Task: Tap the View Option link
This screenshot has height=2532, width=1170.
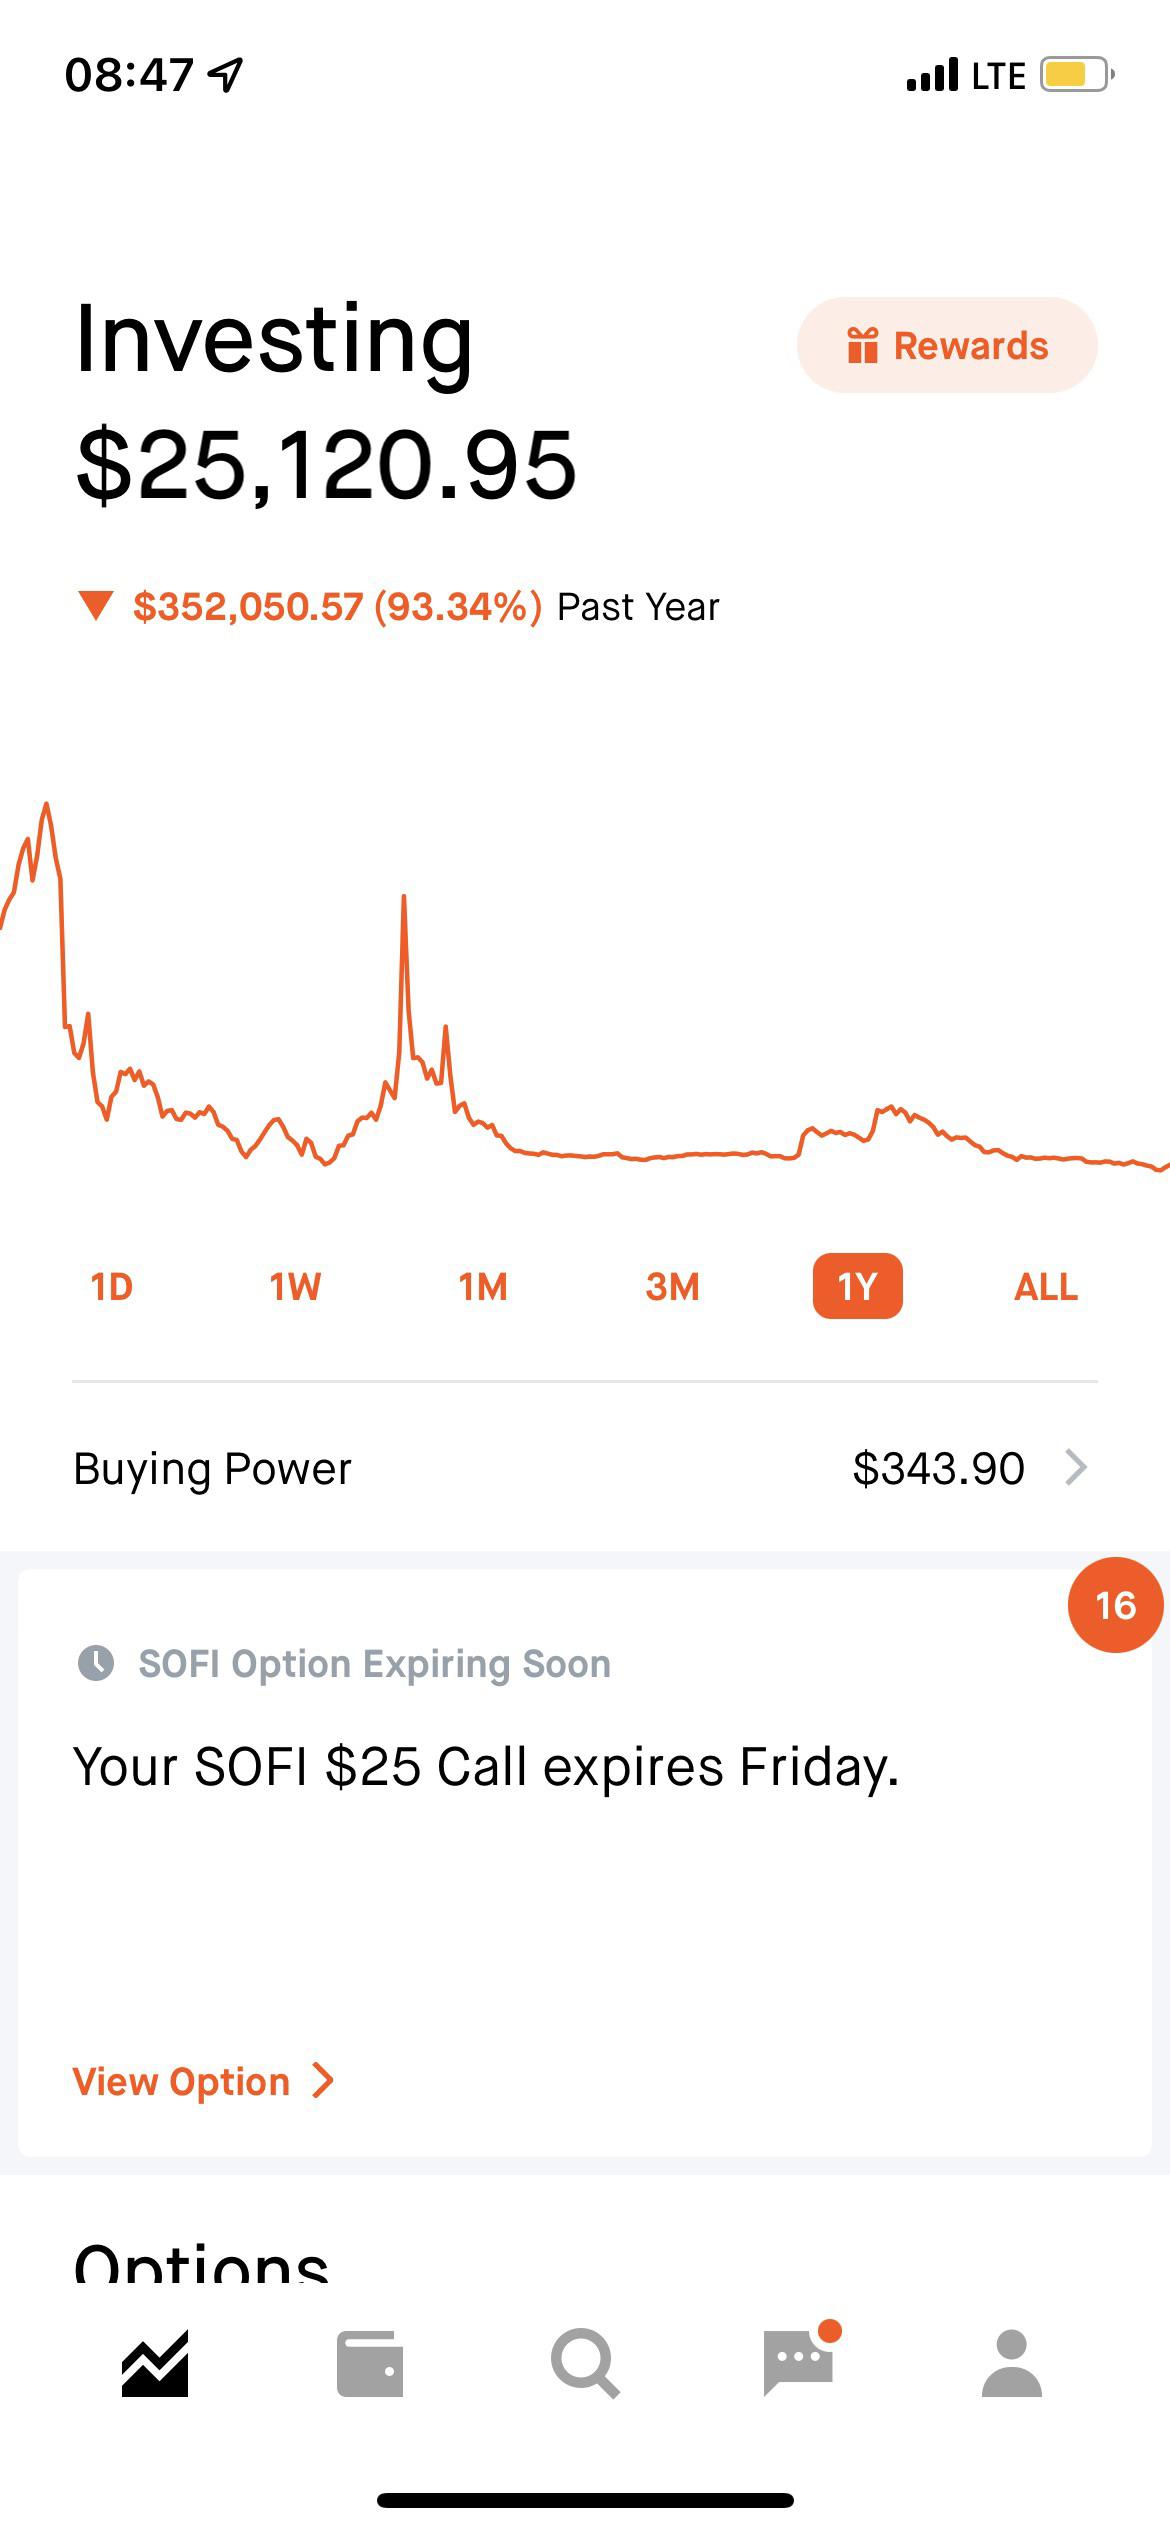Action: (x=182, y=2081)
